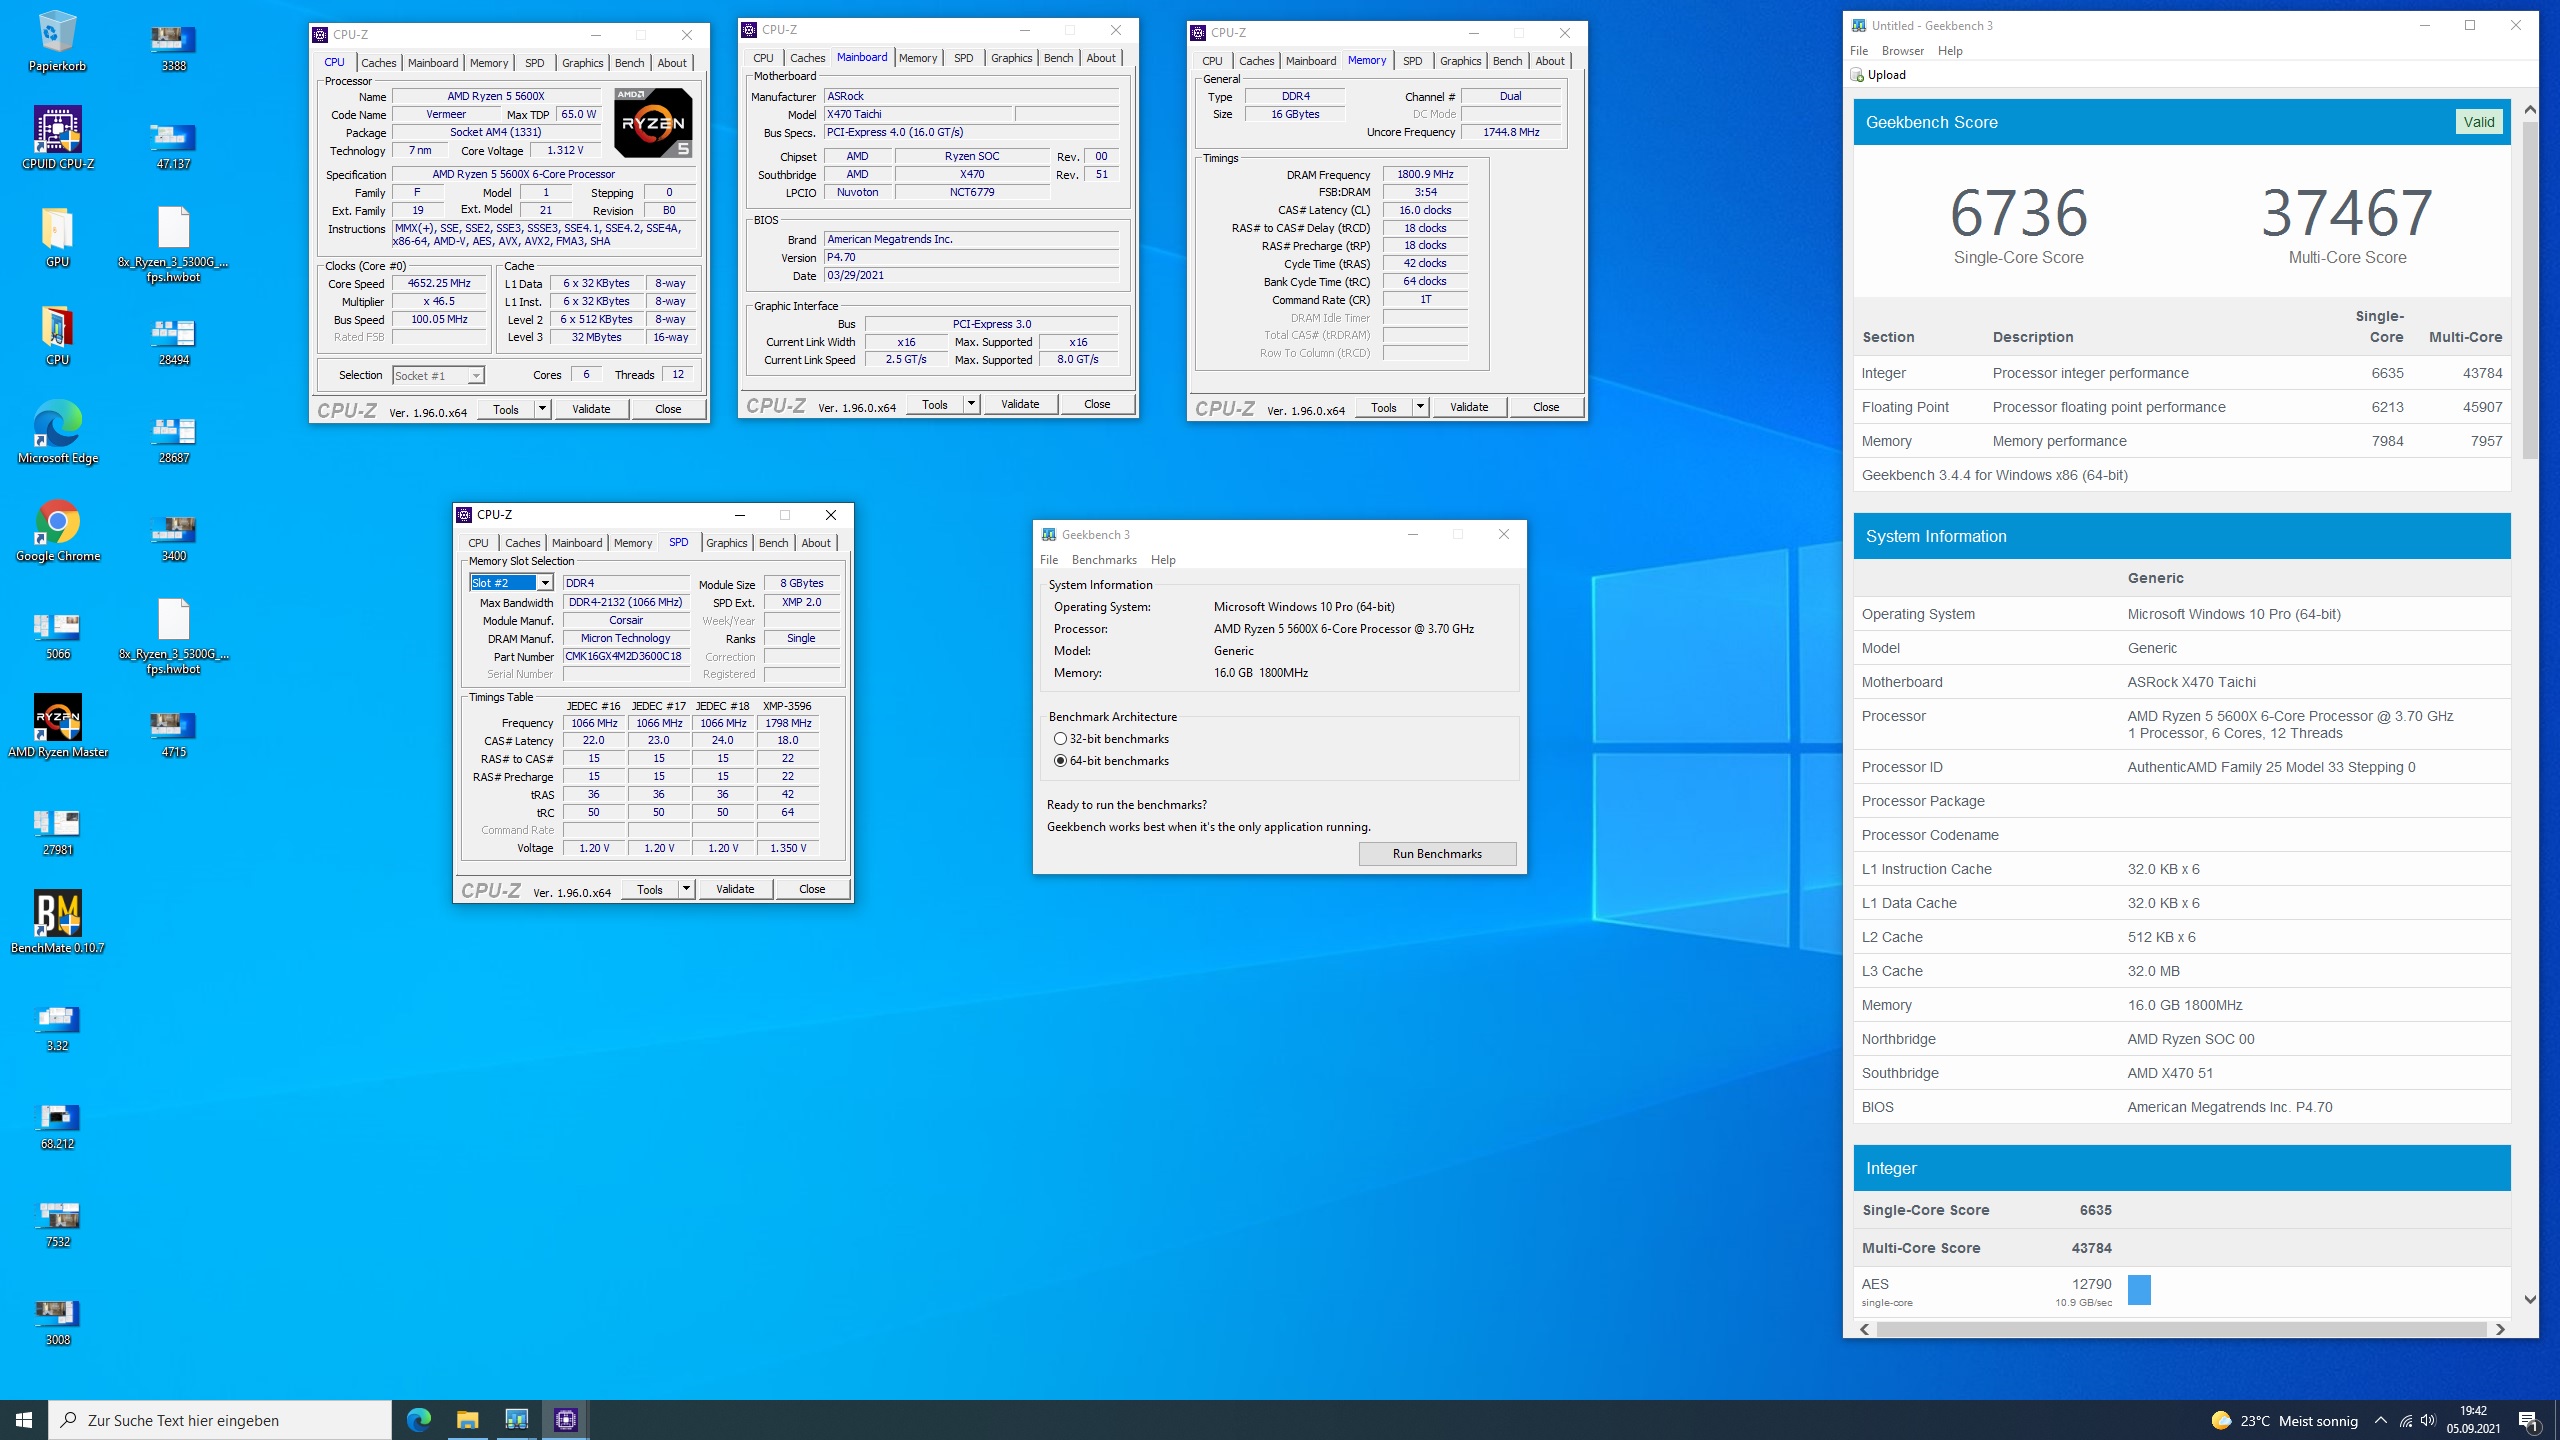Open the CPU folder icon on desktop

pos(57,334)
